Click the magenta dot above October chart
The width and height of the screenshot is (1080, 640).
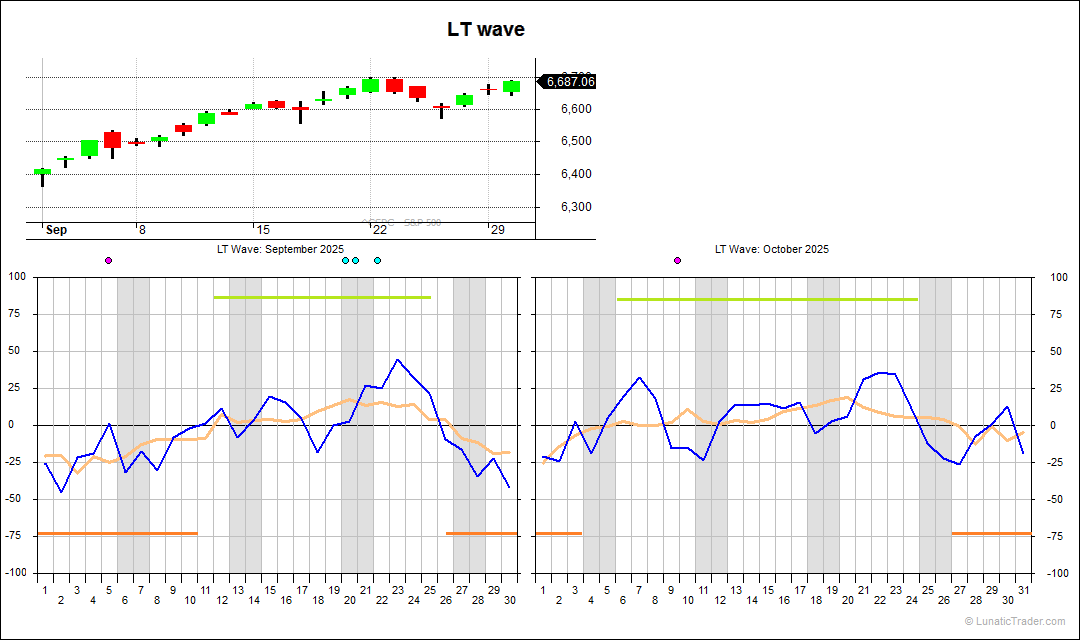pos(677,260)
